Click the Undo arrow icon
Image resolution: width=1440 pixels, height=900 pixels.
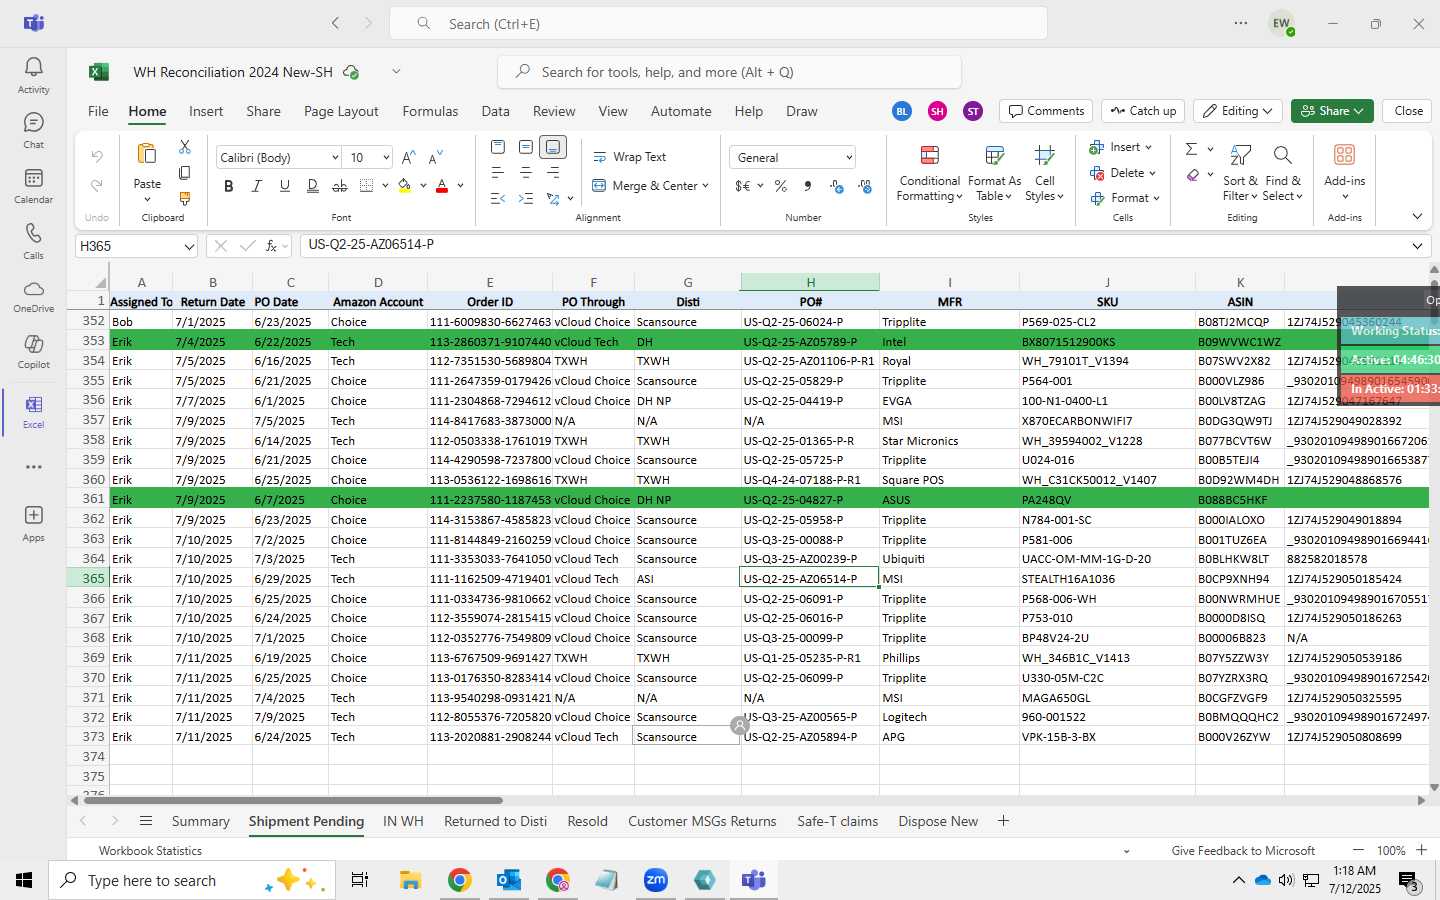pos(96,157)
